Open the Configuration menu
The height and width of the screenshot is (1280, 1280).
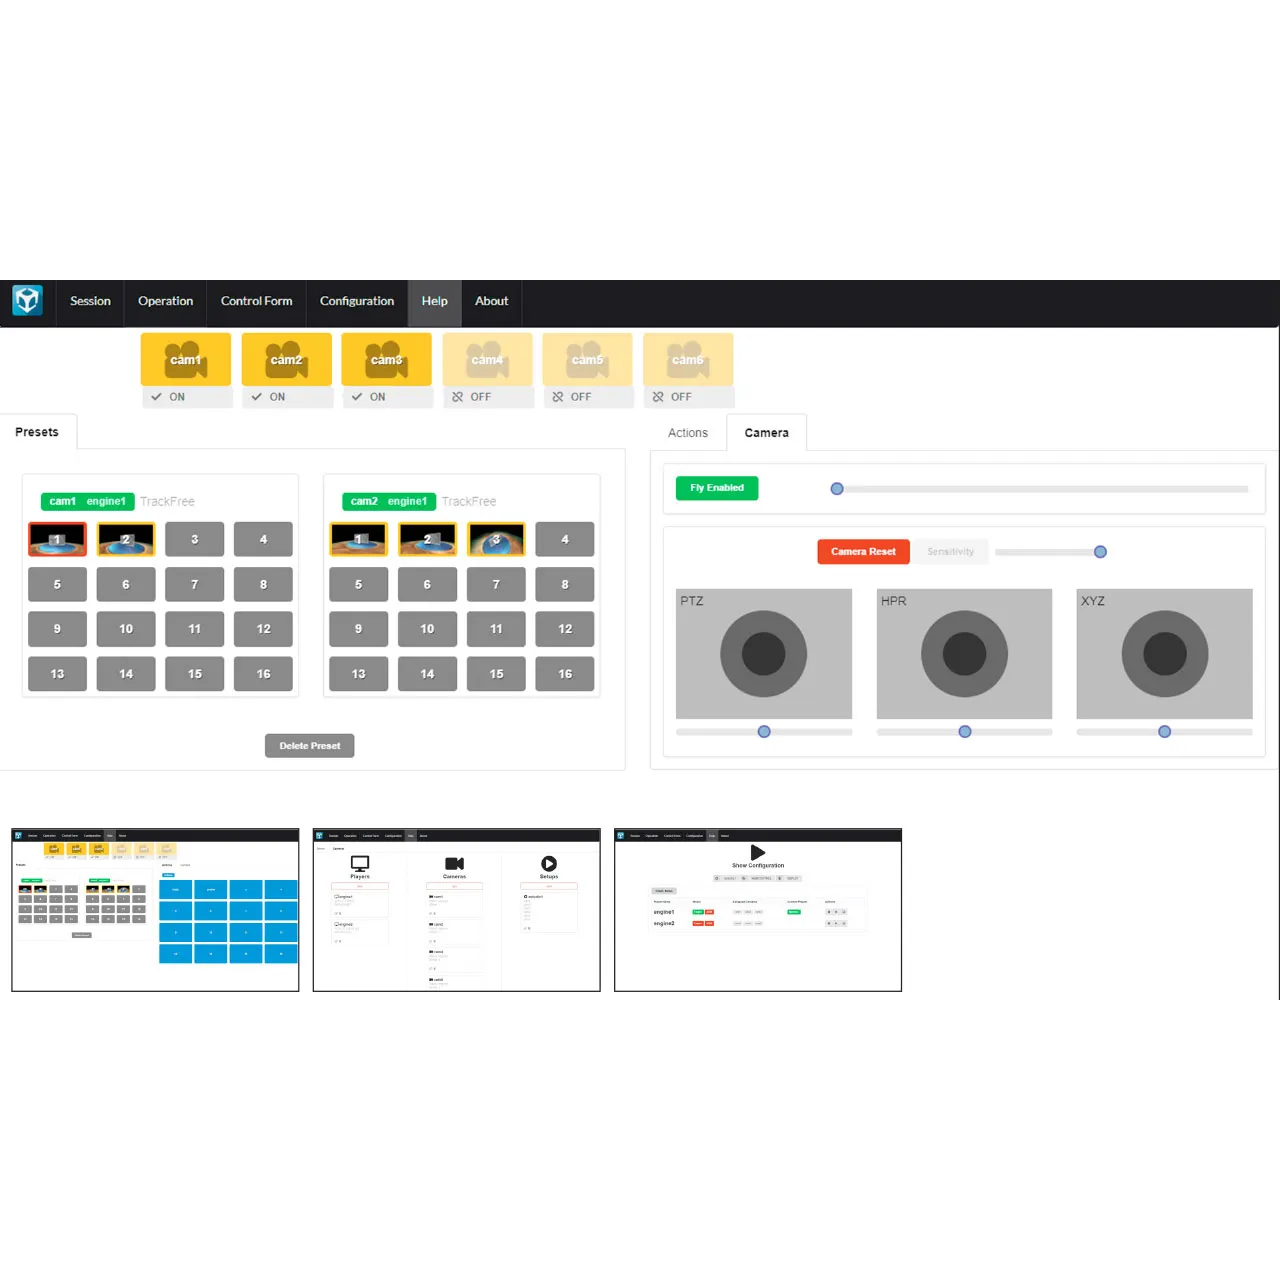357,301
